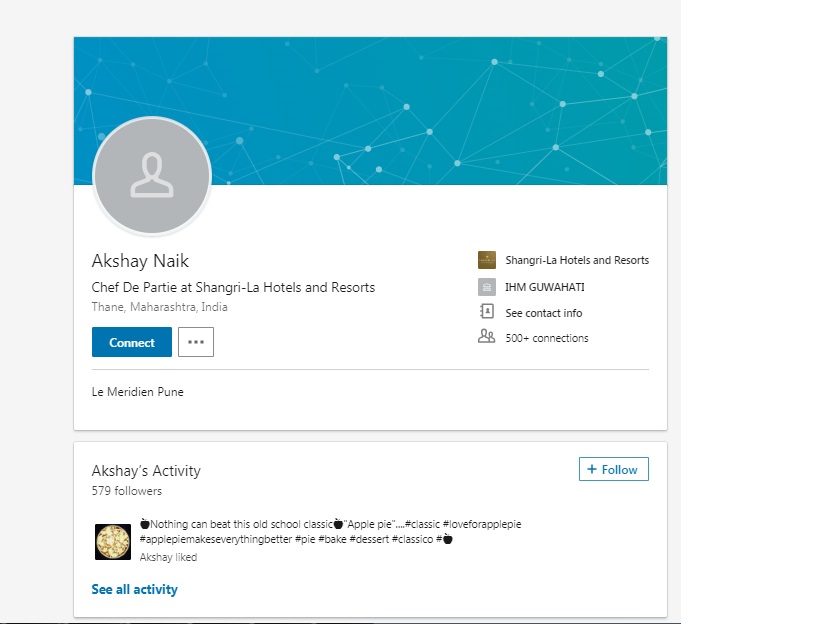Open the Shangri-La Hotels and Resorts link
Screen dimensions: 819x624
[x=577, y=260]
